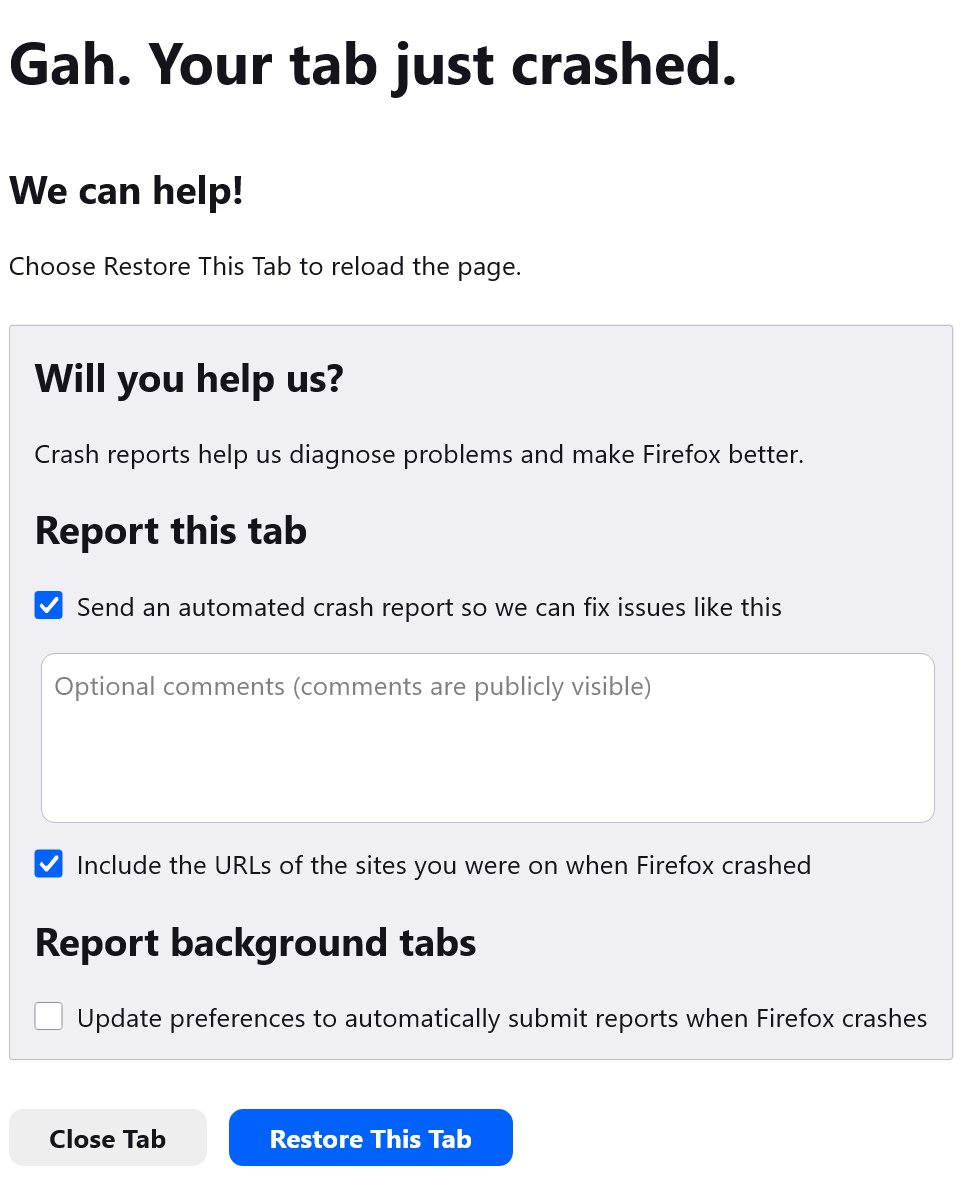Click the 'Crash reports help us diagnose' sentence
The width and height of the screenshot is (963, 1191).
(x=419, y=455)
